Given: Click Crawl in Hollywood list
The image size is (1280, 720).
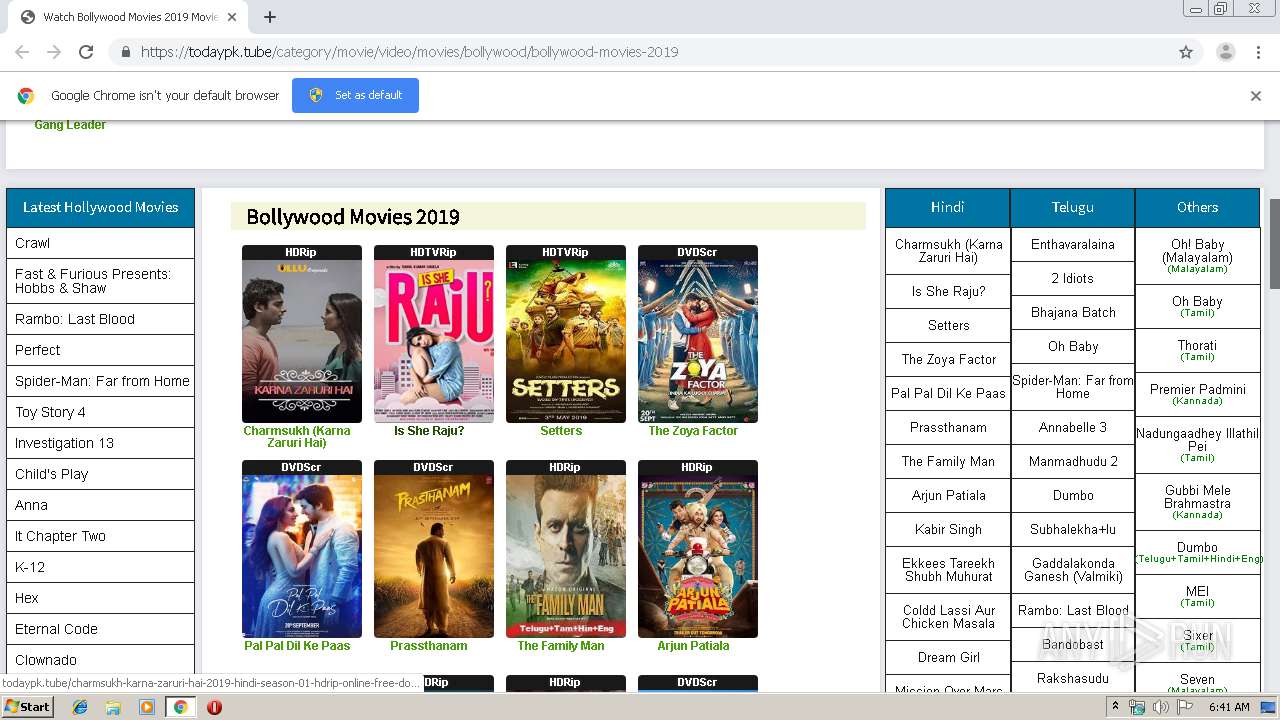Looking at the screenshot, I should (x=32, y=243).
